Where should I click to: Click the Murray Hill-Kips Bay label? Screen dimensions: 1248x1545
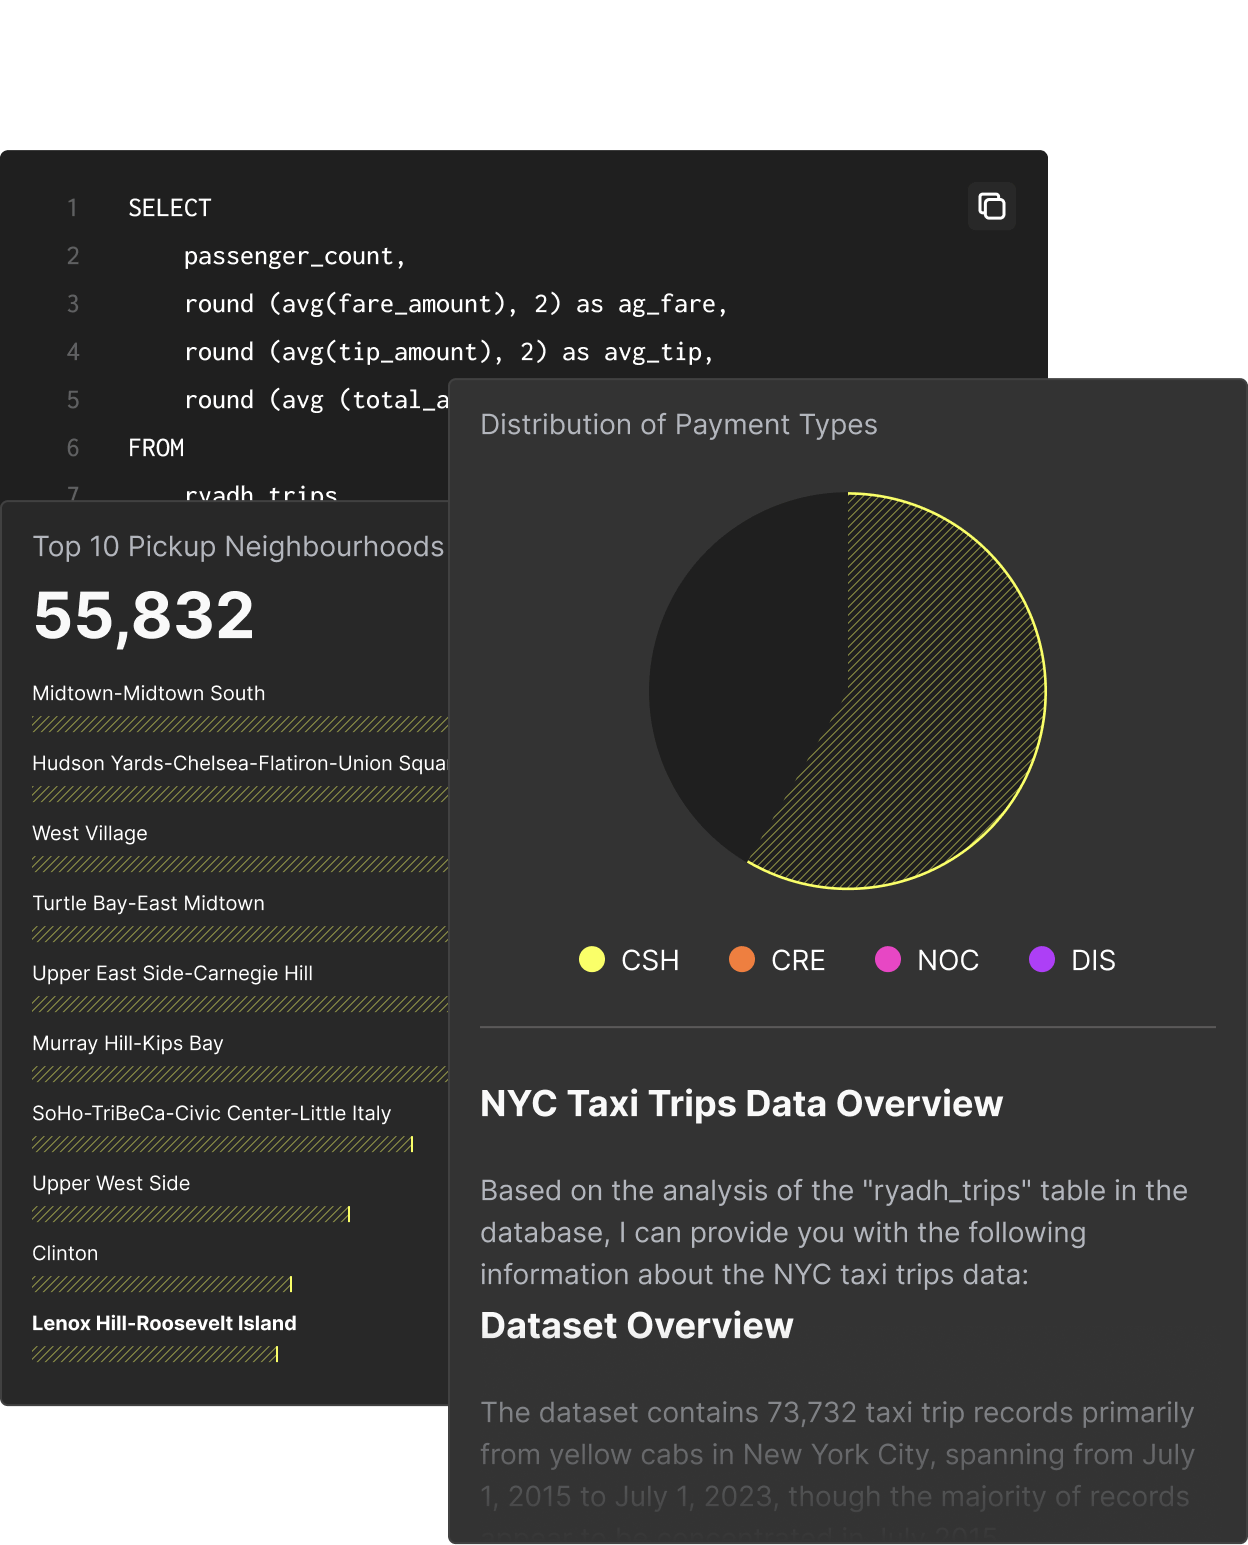point(128,1043)
